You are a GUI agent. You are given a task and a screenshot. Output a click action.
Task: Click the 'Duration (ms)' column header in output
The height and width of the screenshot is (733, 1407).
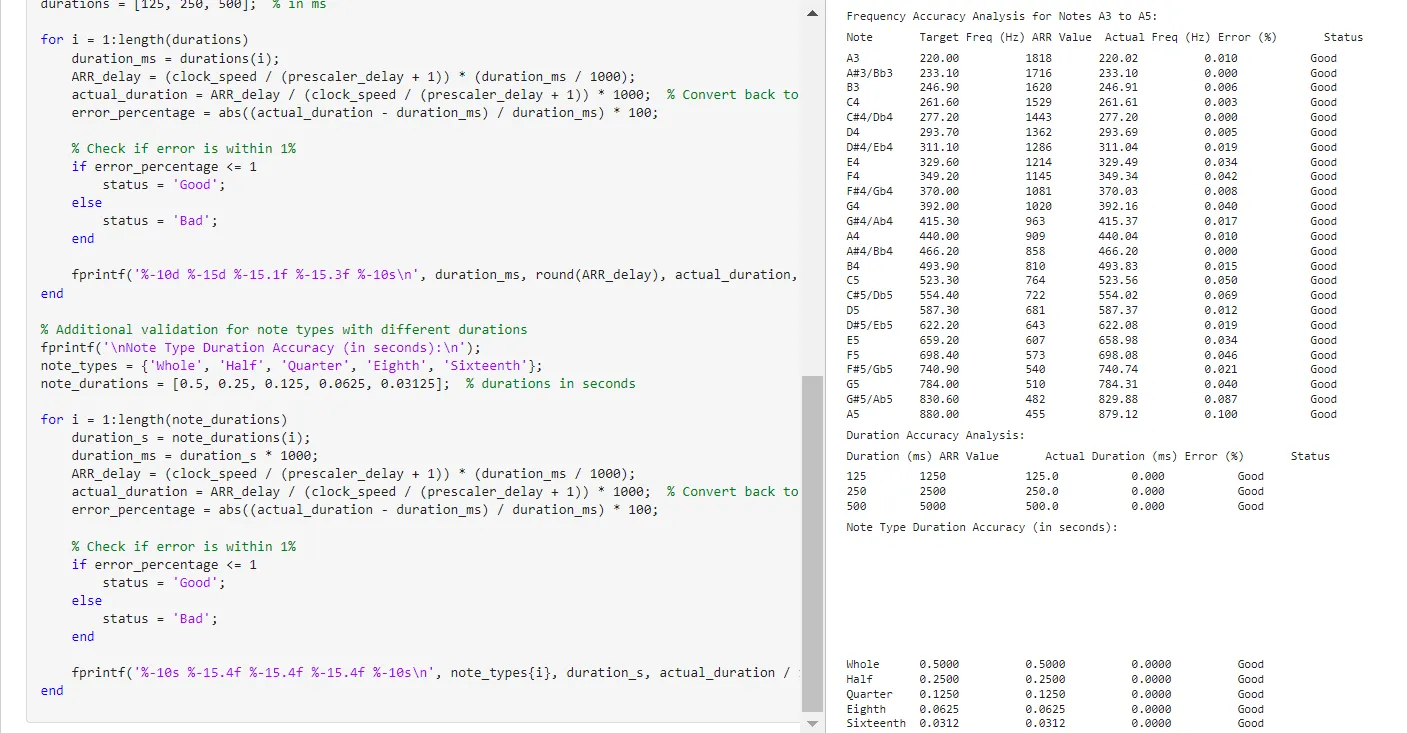[x=889, y=456]
